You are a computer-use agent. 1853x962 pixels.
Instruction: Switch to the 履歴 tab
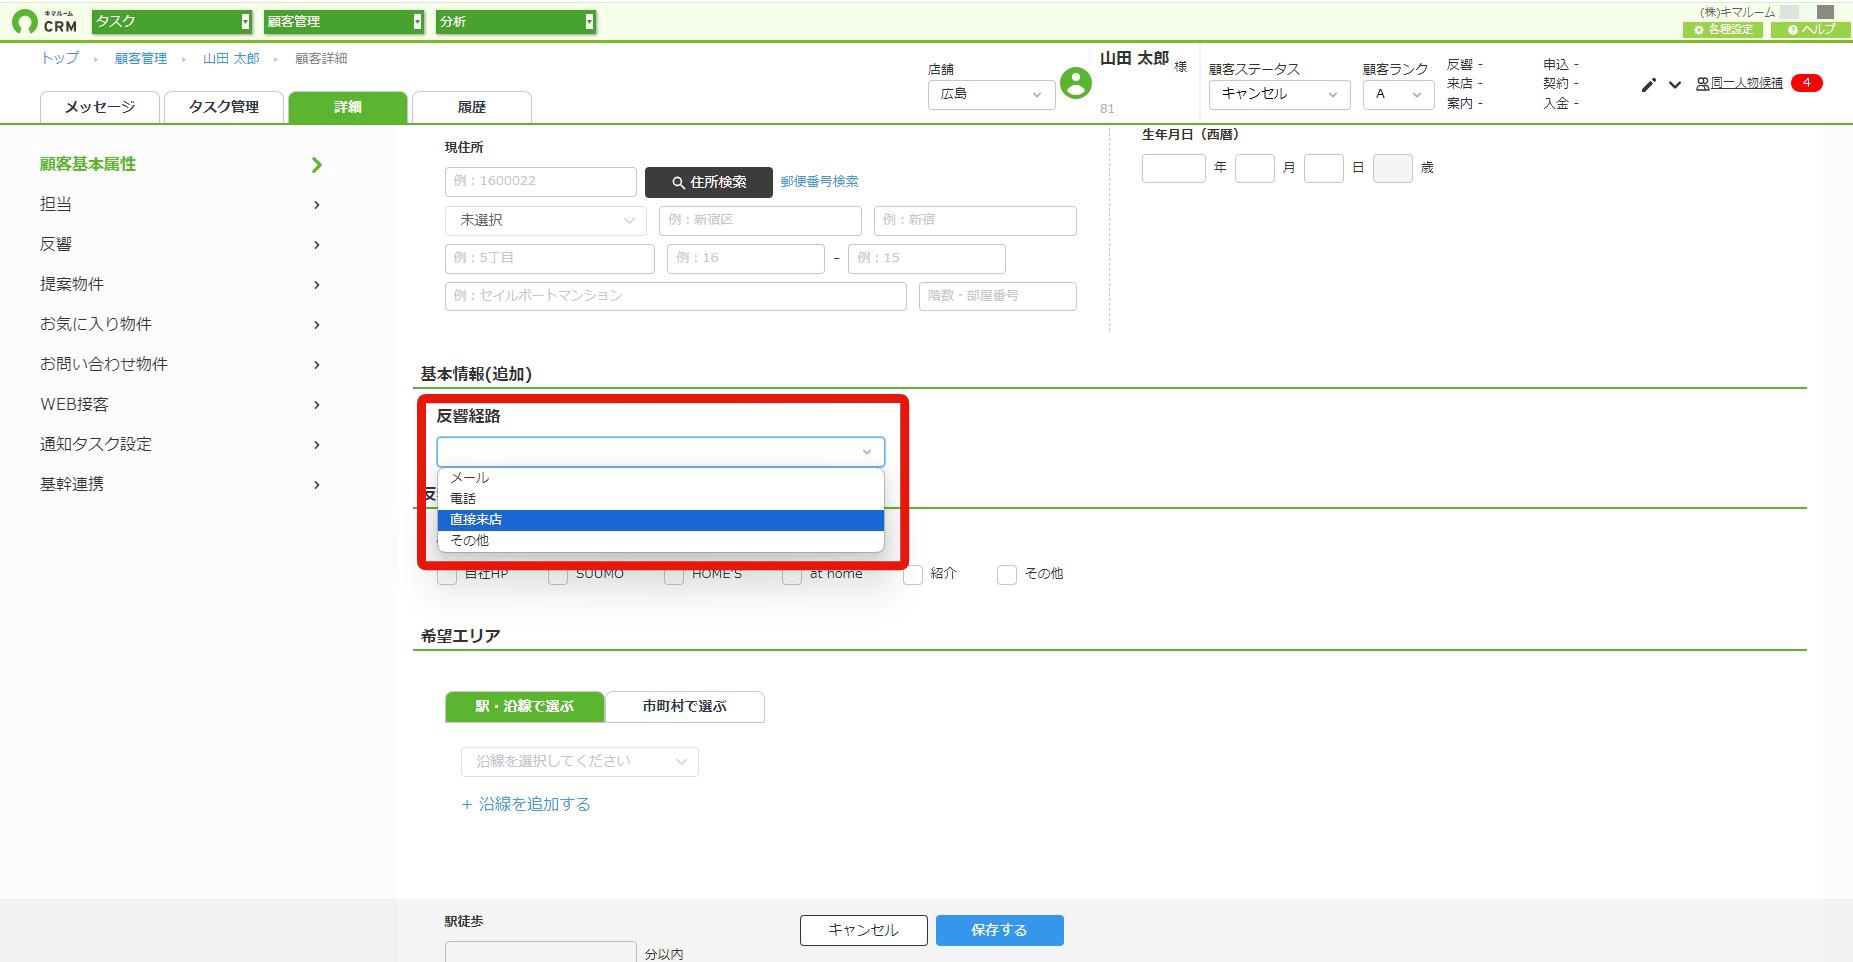point(472,107)
